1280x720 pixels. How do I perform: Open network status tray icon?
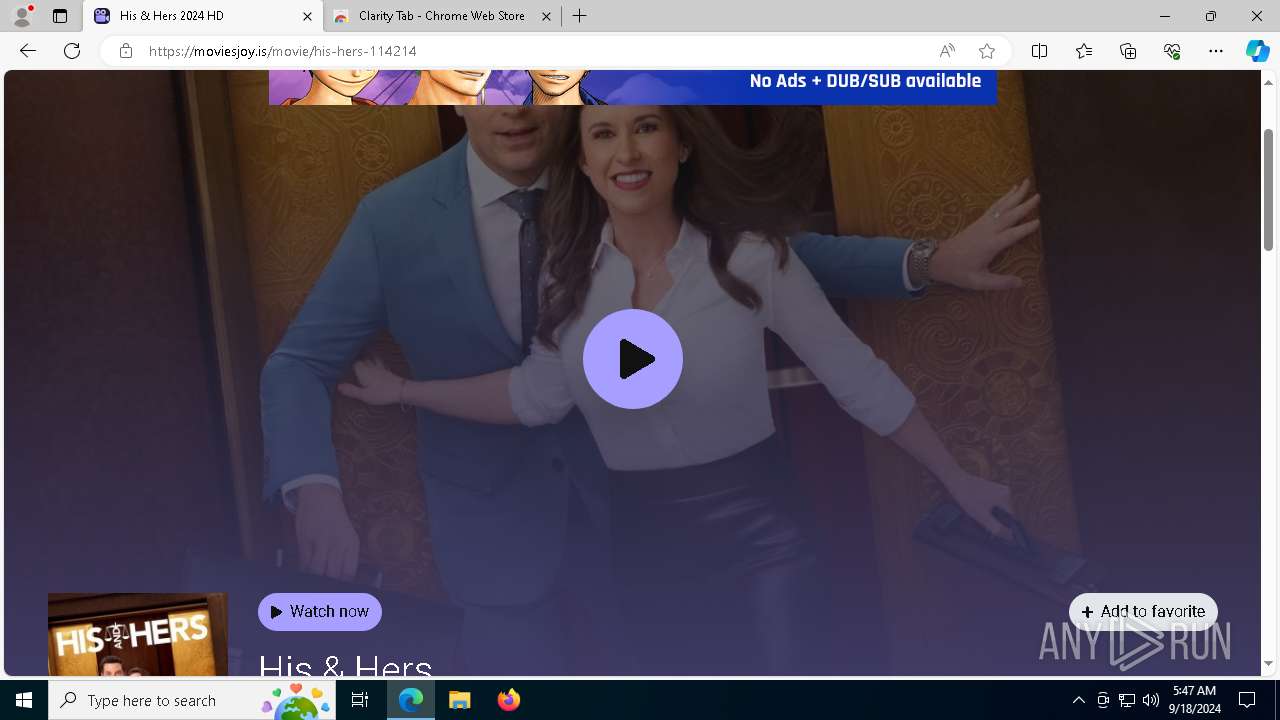(1127, 700)
